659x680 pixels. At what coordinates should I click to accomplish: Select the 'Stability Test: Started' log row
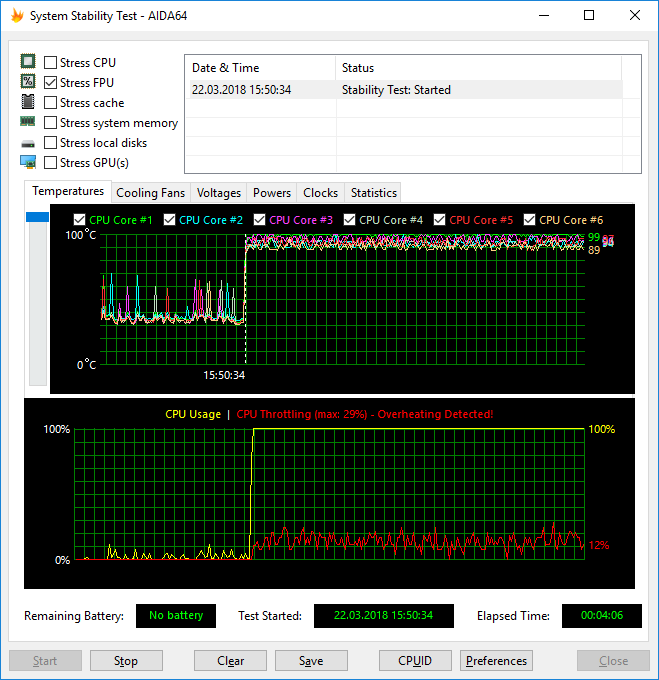point(405,90)
